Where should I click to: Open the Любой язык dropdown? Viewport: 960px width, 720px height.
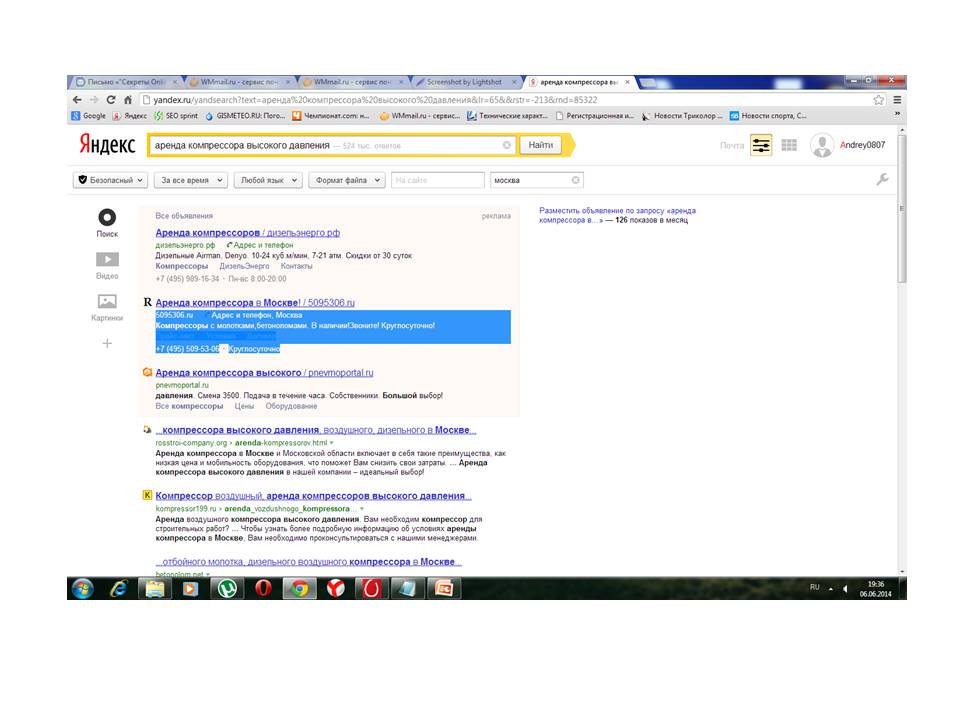pos(268,180)
